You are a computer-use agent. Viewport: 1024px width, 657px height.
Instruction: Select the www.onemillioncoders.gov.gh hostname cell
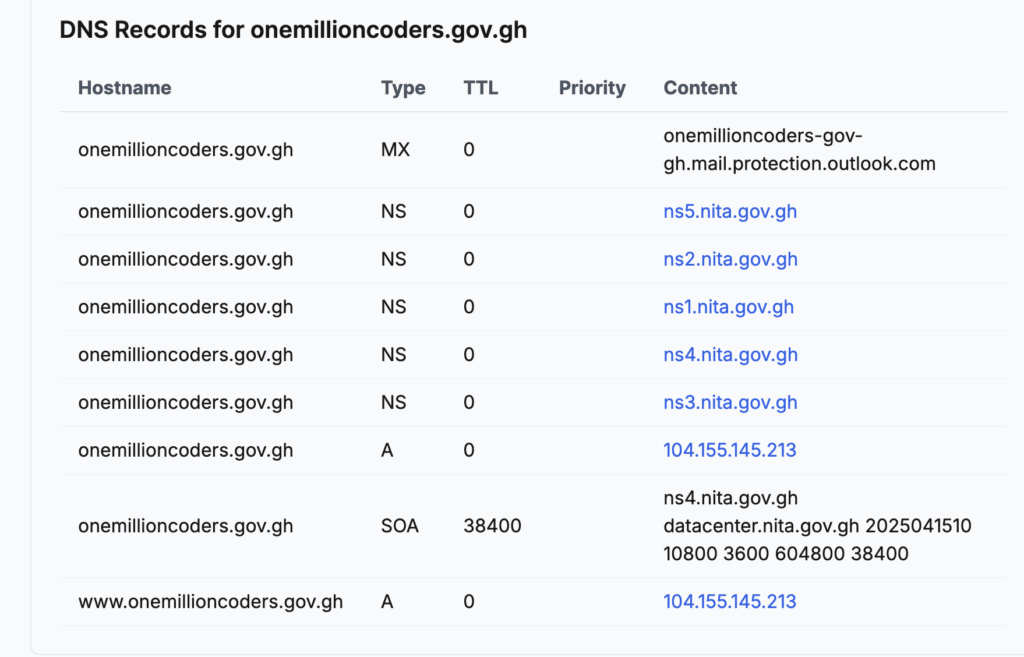[x=210, y=602]
